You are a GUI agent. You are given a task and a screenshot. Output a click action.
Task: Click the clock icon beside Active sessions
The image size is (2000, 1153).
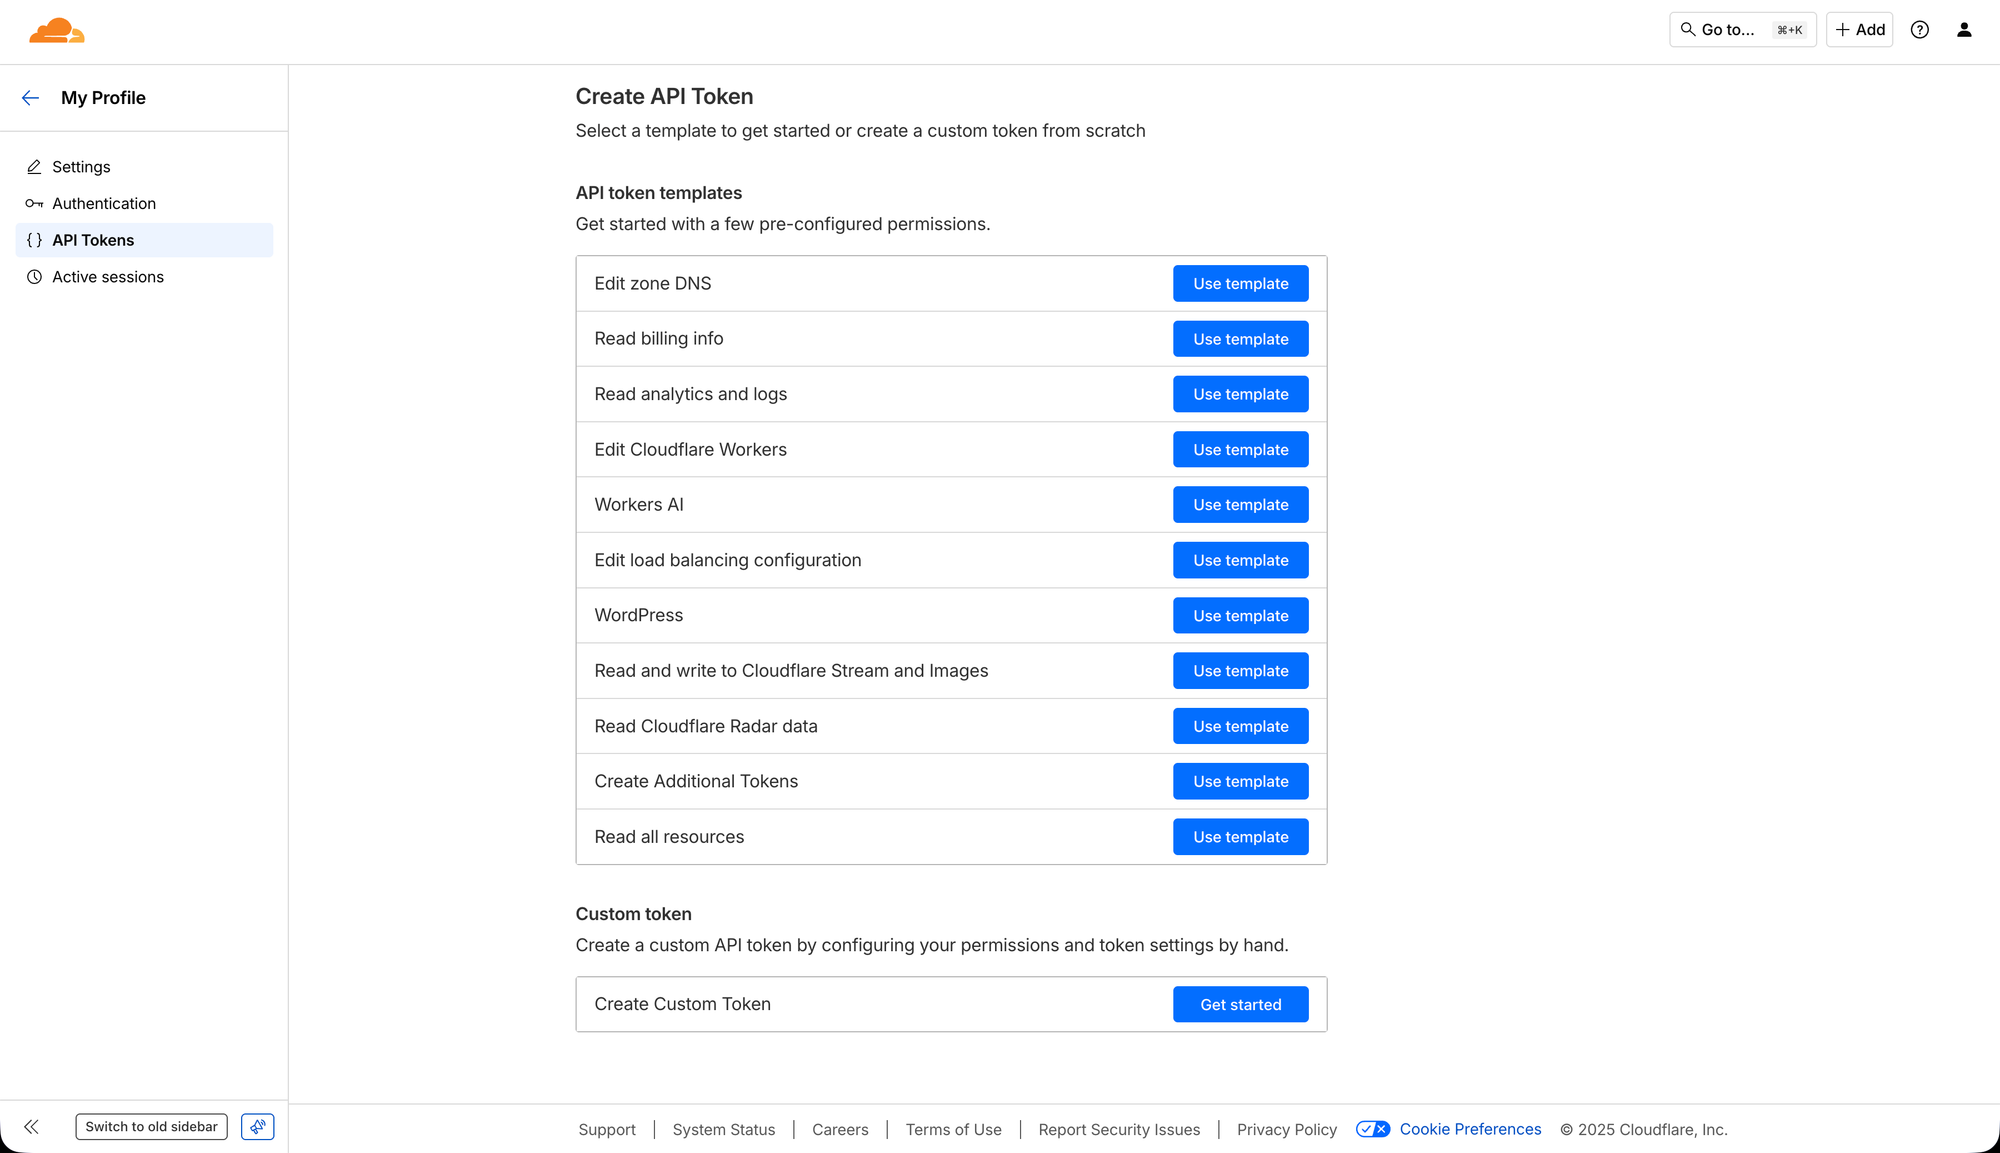(35, 276)
